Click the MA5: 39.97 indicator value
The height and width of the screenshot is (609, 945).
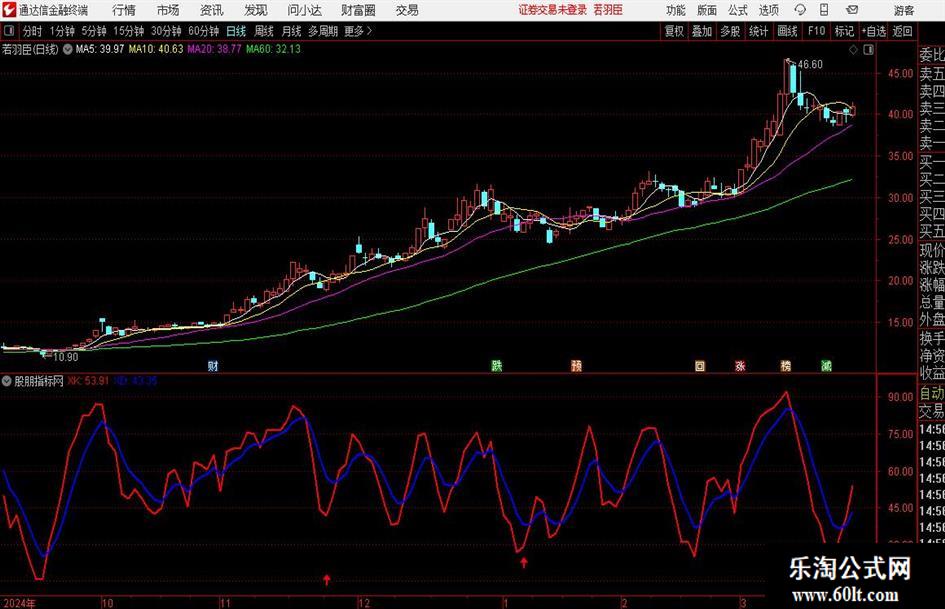coord(100,49)
